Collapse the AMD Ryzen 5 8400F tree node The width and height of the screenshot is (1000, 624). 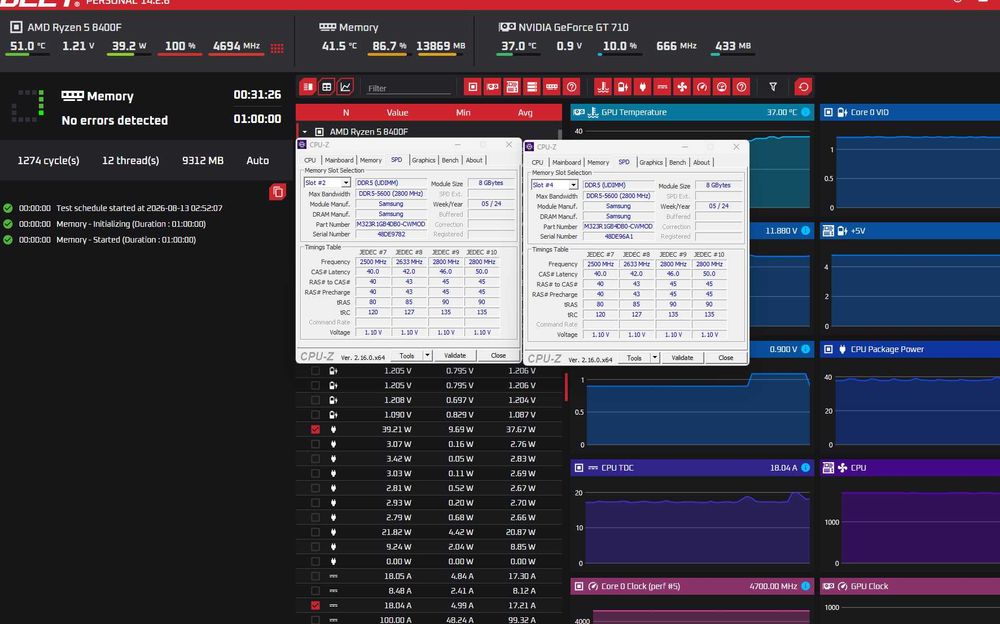pos(305,132)
